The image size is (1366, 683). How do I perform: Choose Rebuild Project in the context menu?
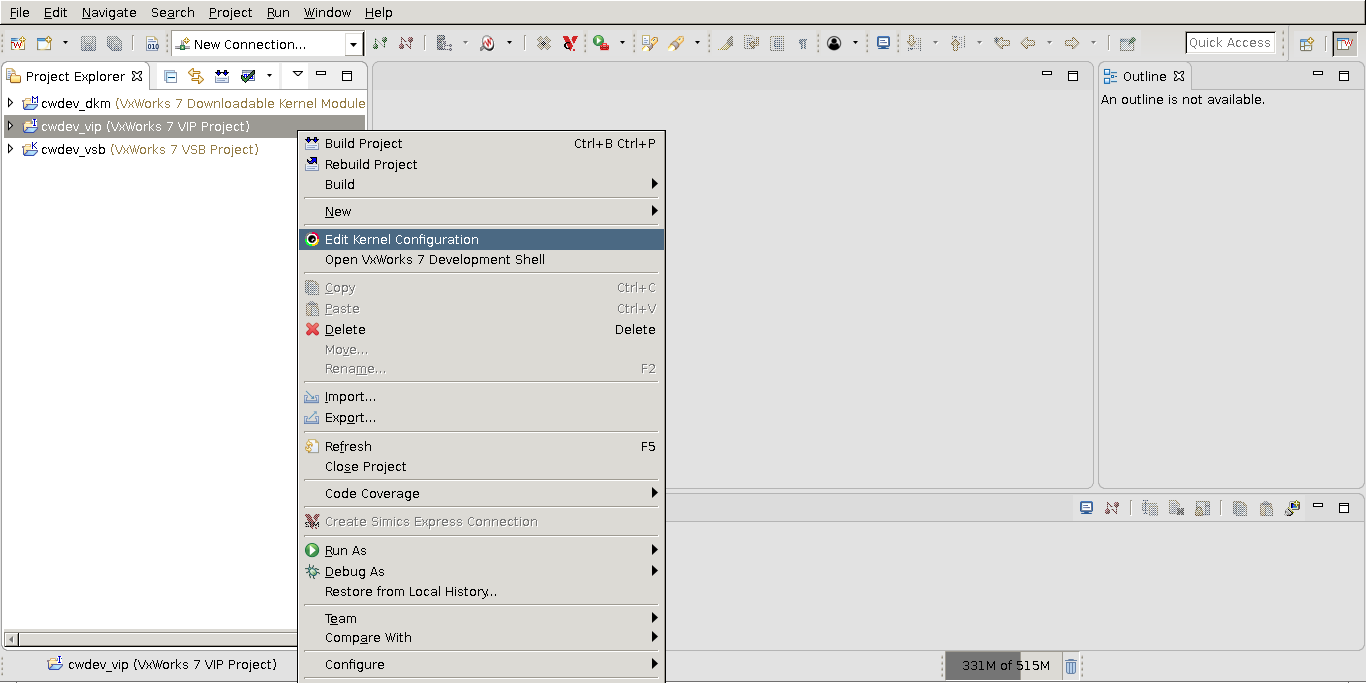481,164
